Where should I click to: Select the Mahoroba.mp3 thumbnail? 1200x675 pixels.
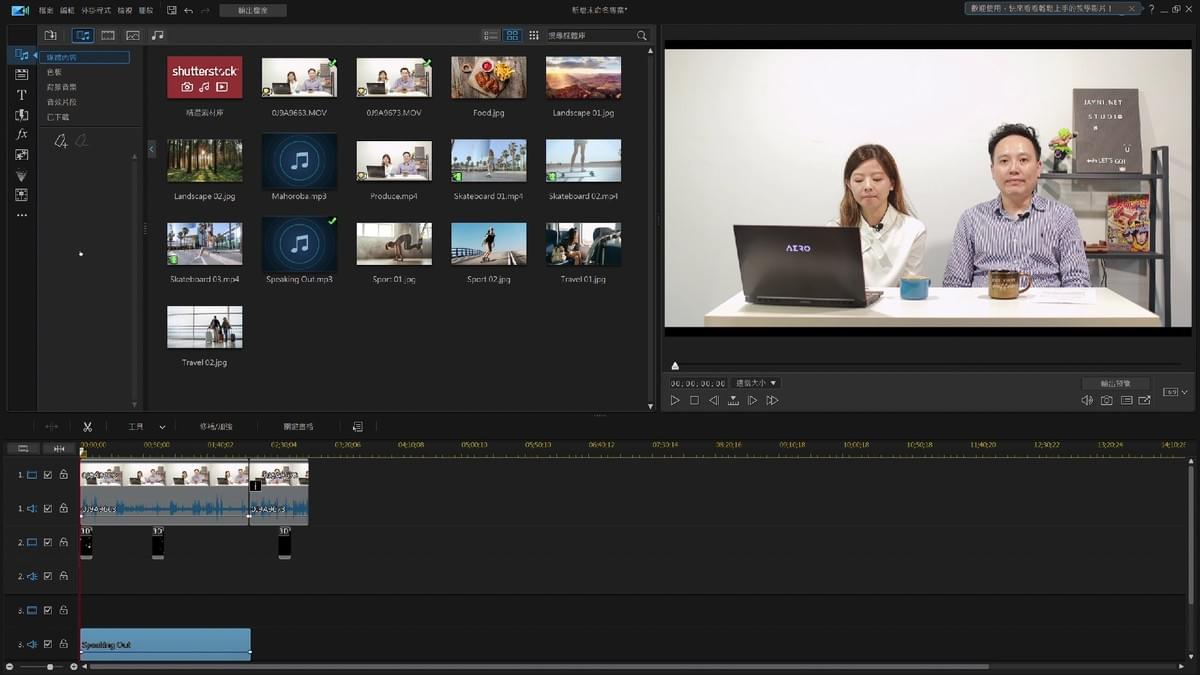pos(299,160)
